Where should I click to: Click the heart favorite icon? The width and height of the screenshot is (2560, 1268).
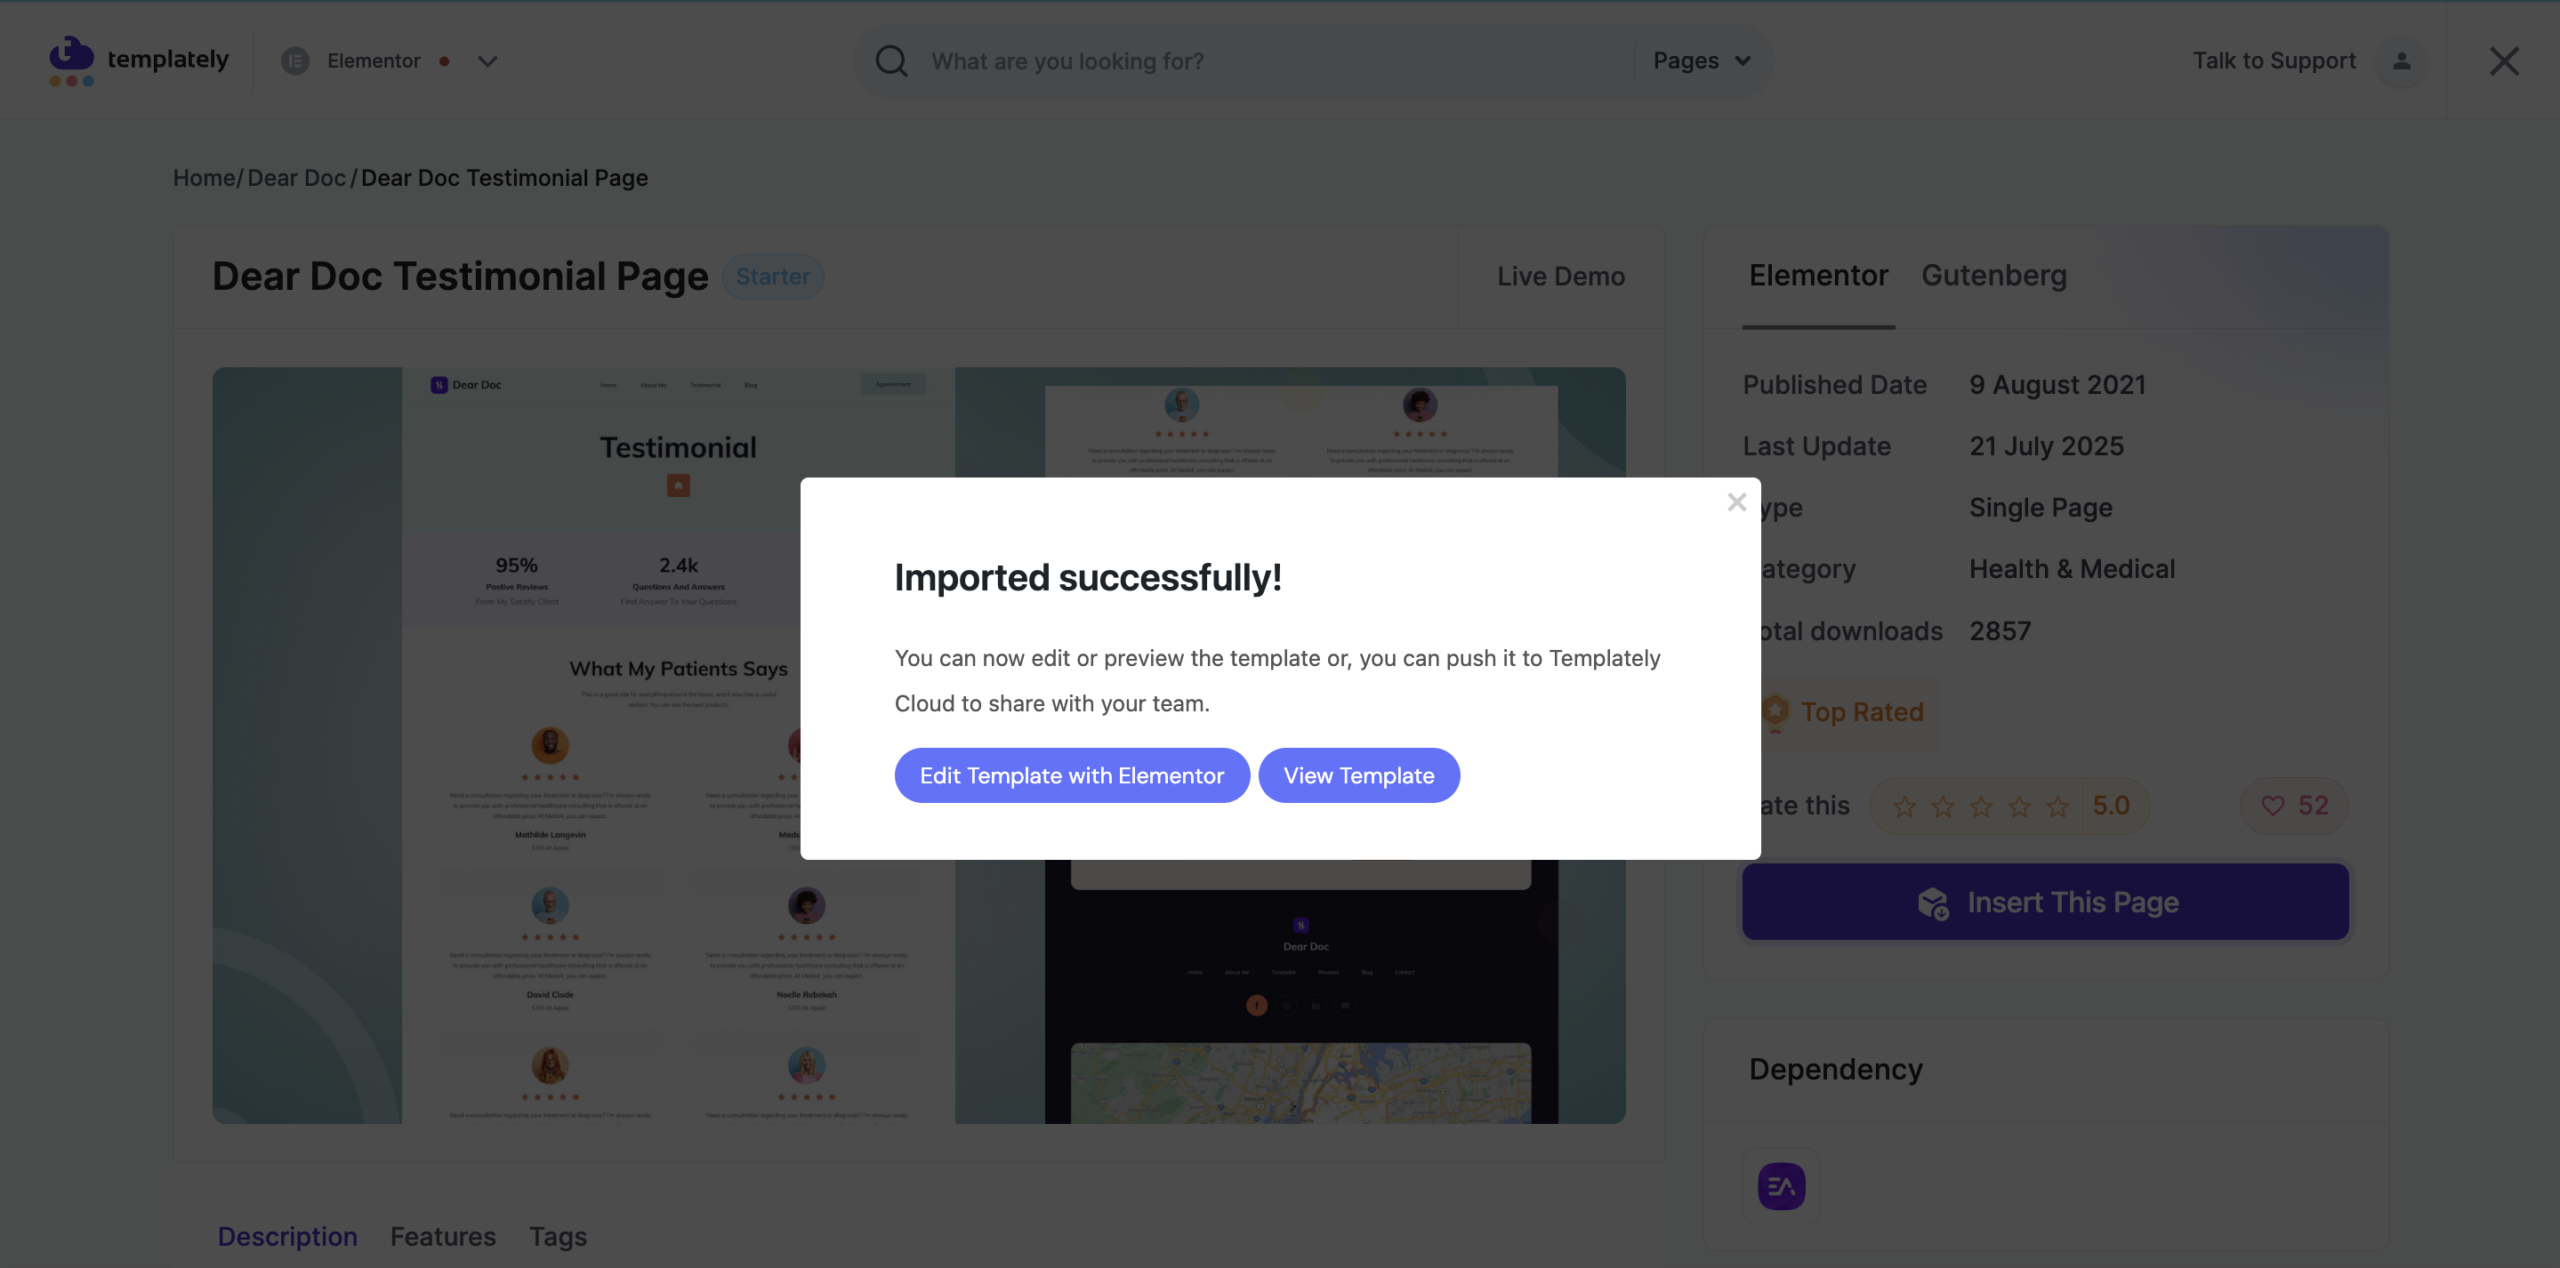pos(2273,806)
